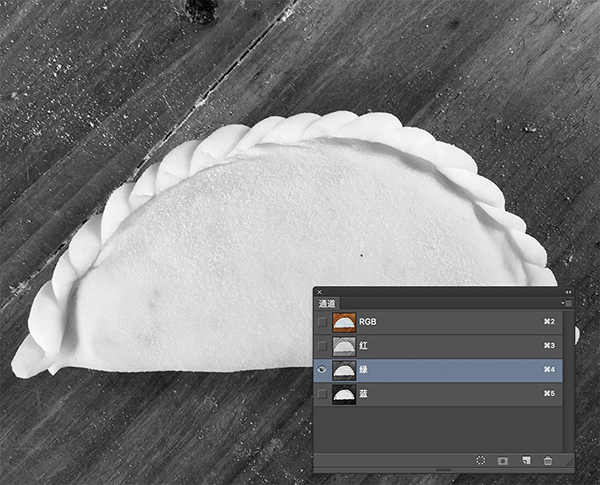Select the 红 (Red) channel name
This screenshot has width=600, height=485.
pyautogui.click(x=364, y=346)
